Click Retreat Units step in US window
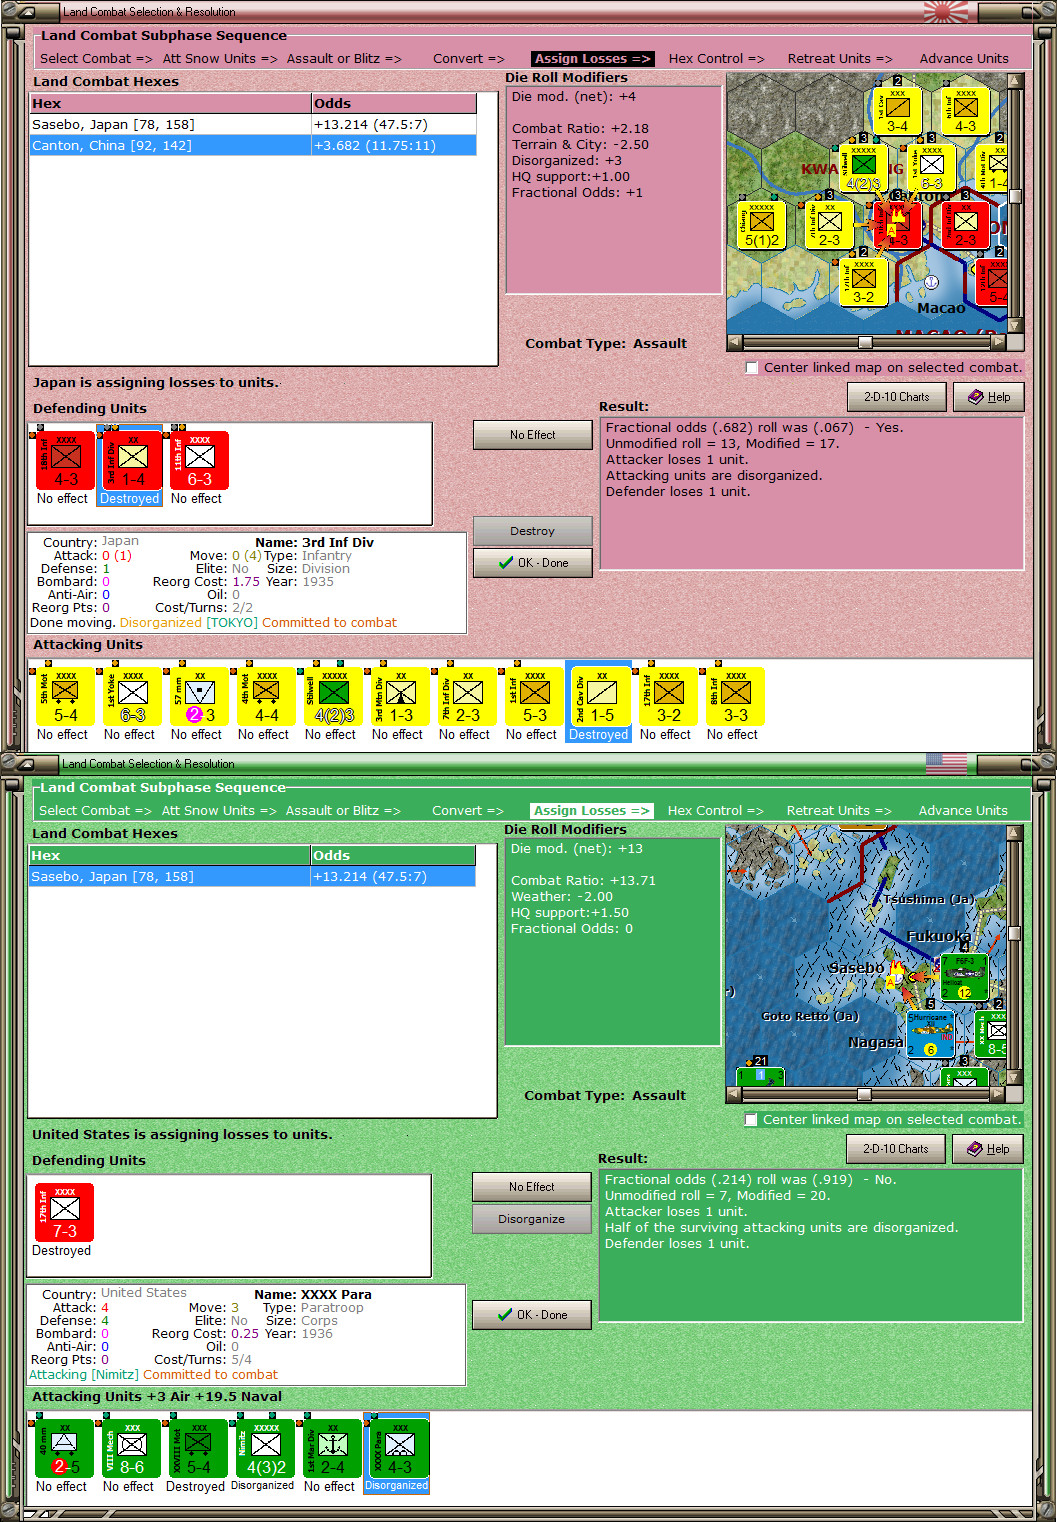 point(839,811)
